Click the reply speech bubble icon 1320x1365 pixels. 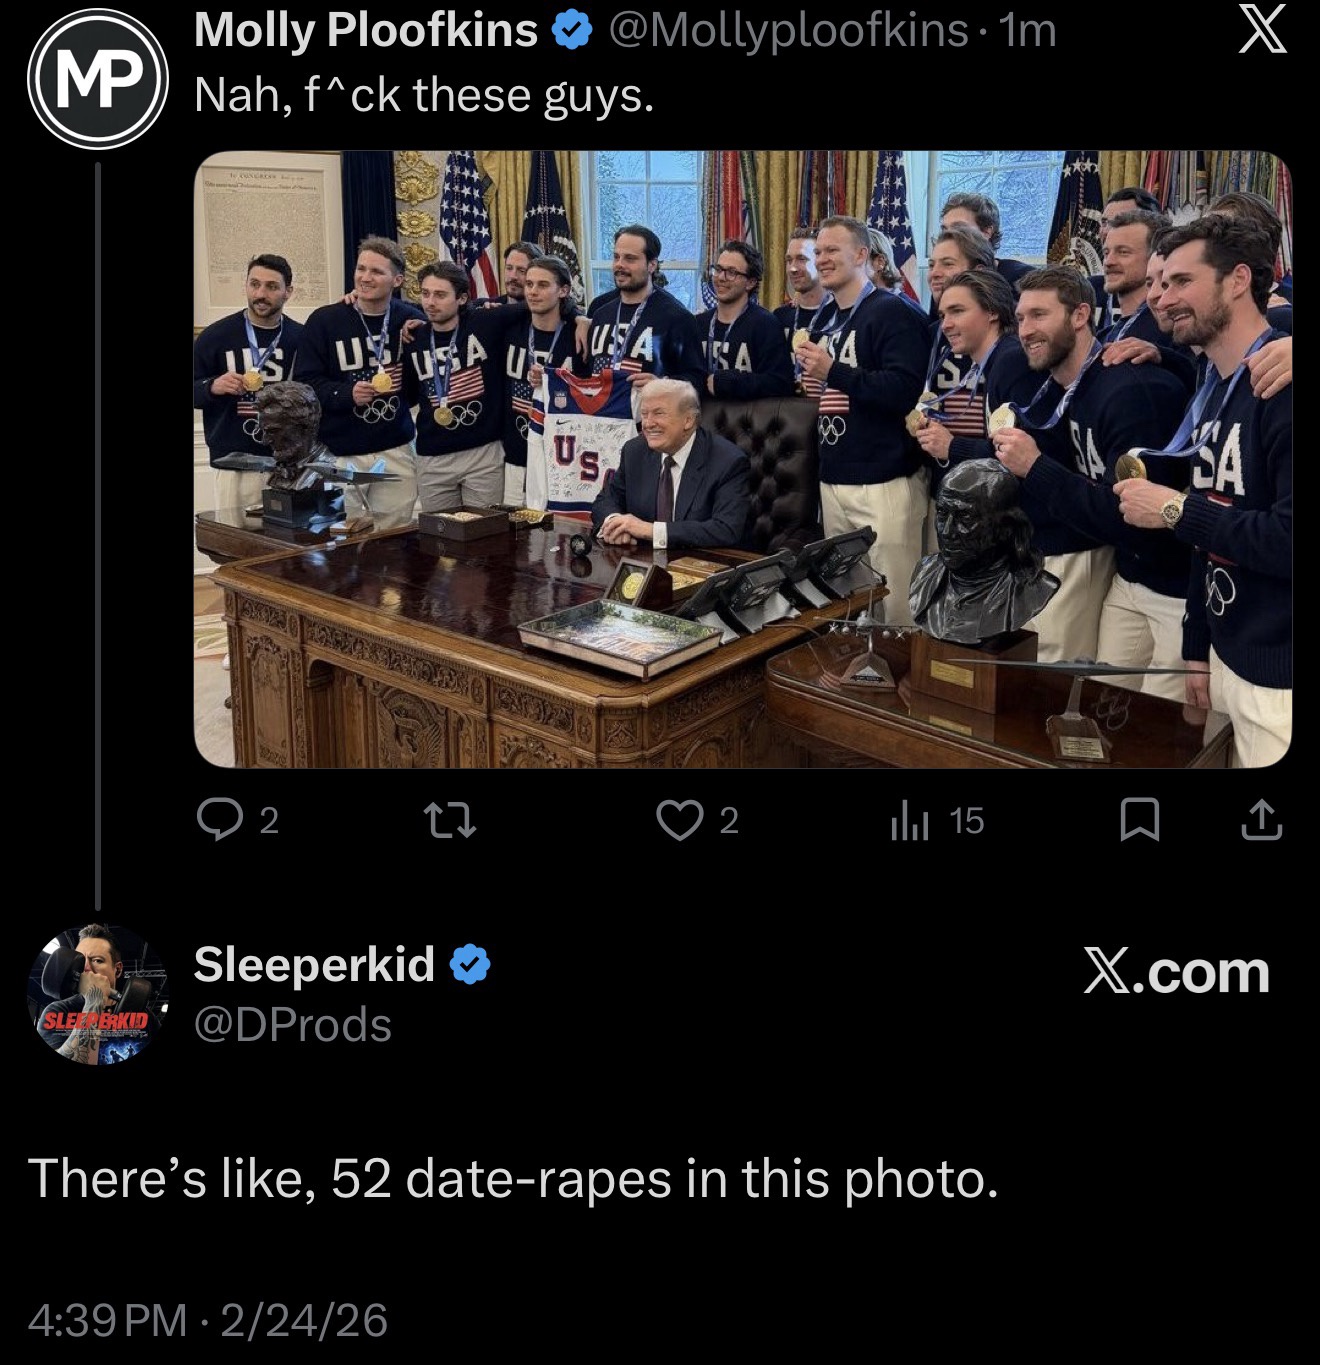pyautogui.click(x=218, y=820)
